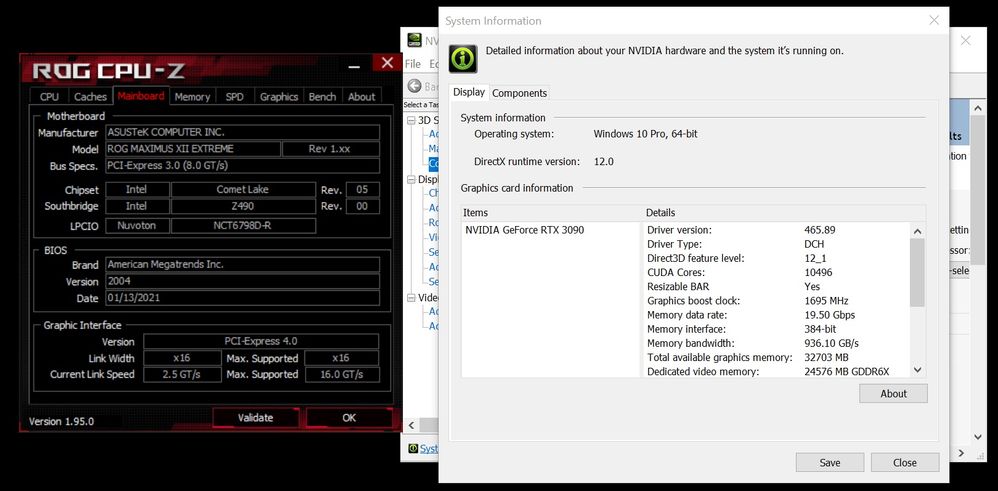Click the BIOS version 2004 field
The height and width of the screenshot is (491, 998).
pyautogui.click(x=242, y=281)
